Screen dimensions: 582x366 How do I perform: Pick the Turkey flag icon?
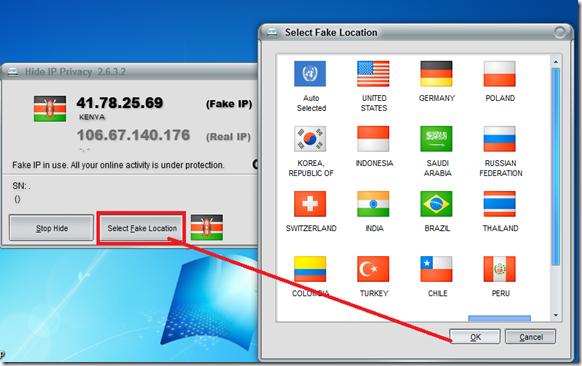373,269
